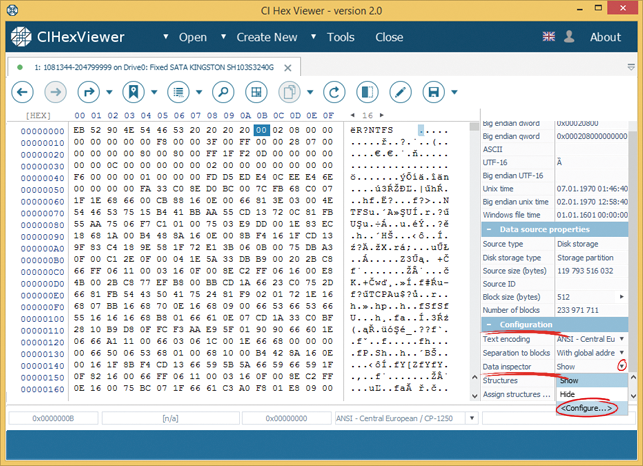Click the Number of blocks value 233 971 711
The height and width of the screenshot is (466, 643).
click(577, 310)
